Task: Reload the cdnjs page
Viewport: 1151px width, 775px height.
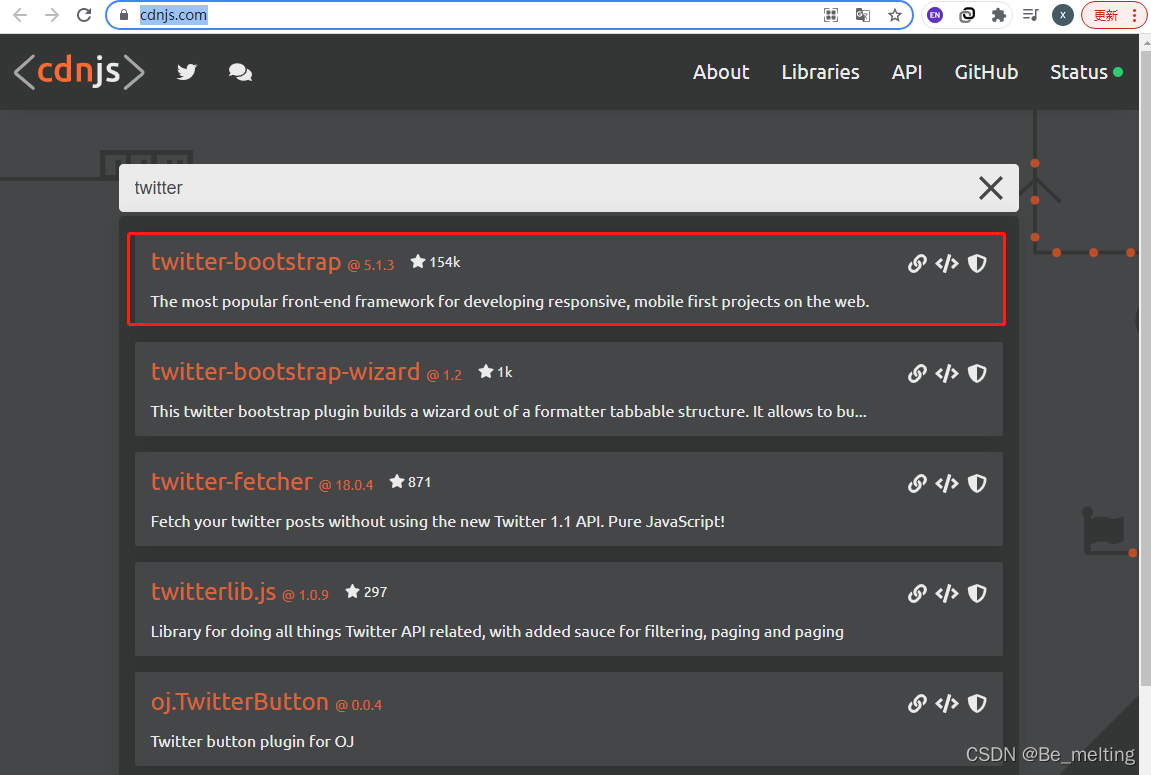Action: point(84,15)
